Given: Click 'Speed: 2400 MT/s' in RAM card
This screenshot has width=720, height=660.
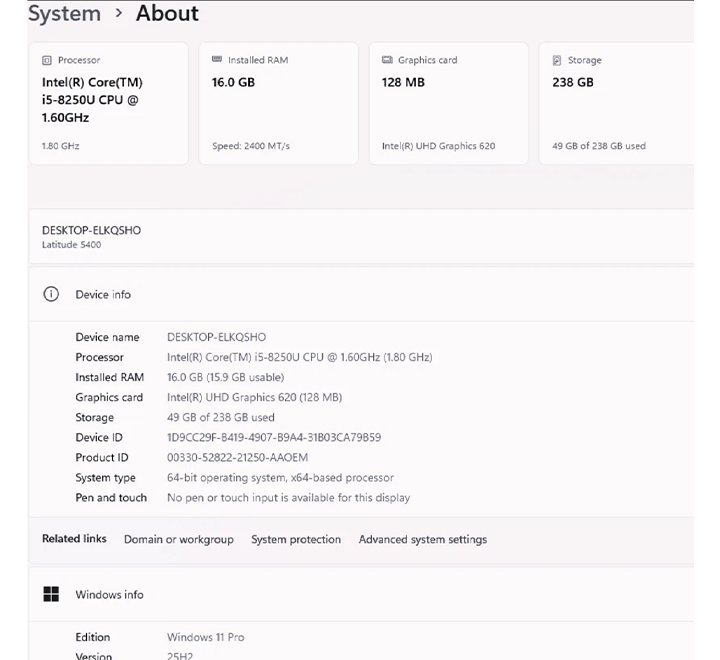Looking at the screenshot, I should 251,146.
